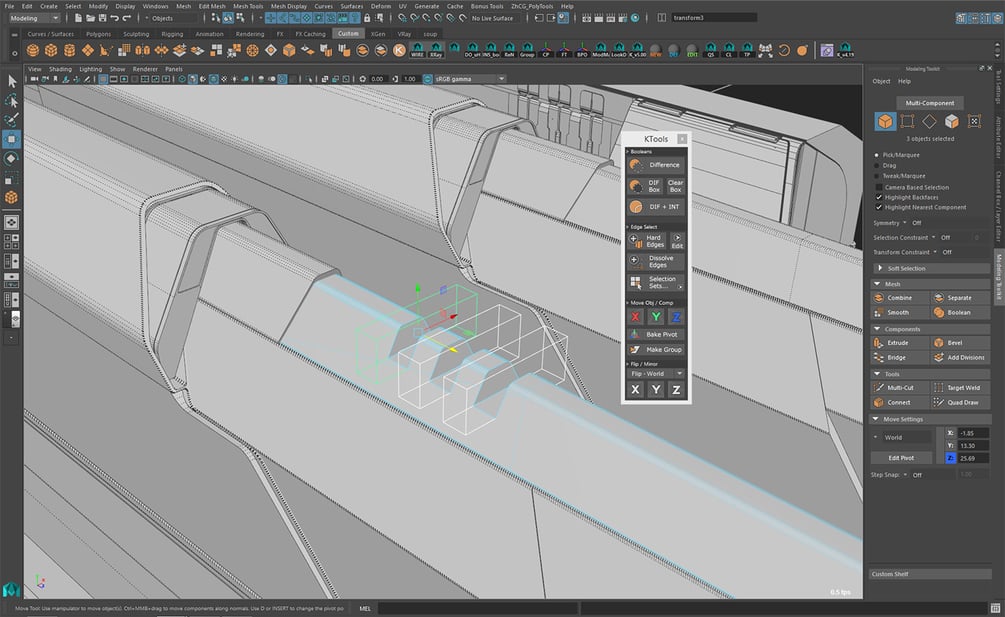Click the Combine mesh icon
Screen dimensions: 1005x617
click(878, 298)
